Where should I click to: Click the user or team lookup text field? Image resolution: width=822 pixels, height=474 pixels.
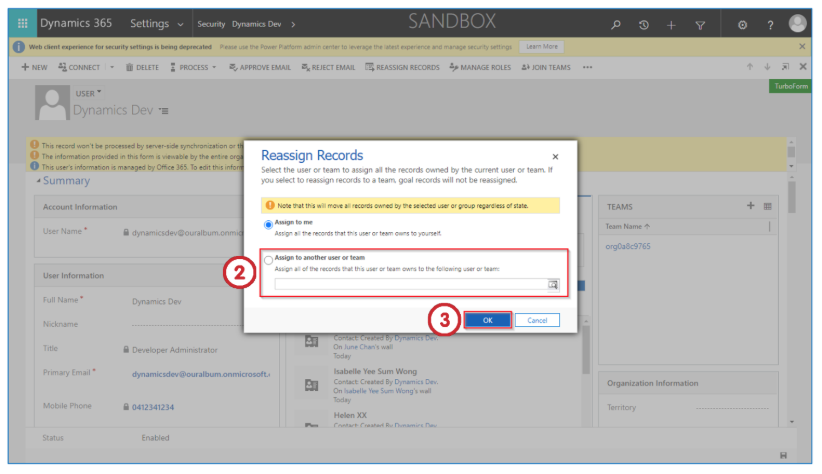coord(409,285)
